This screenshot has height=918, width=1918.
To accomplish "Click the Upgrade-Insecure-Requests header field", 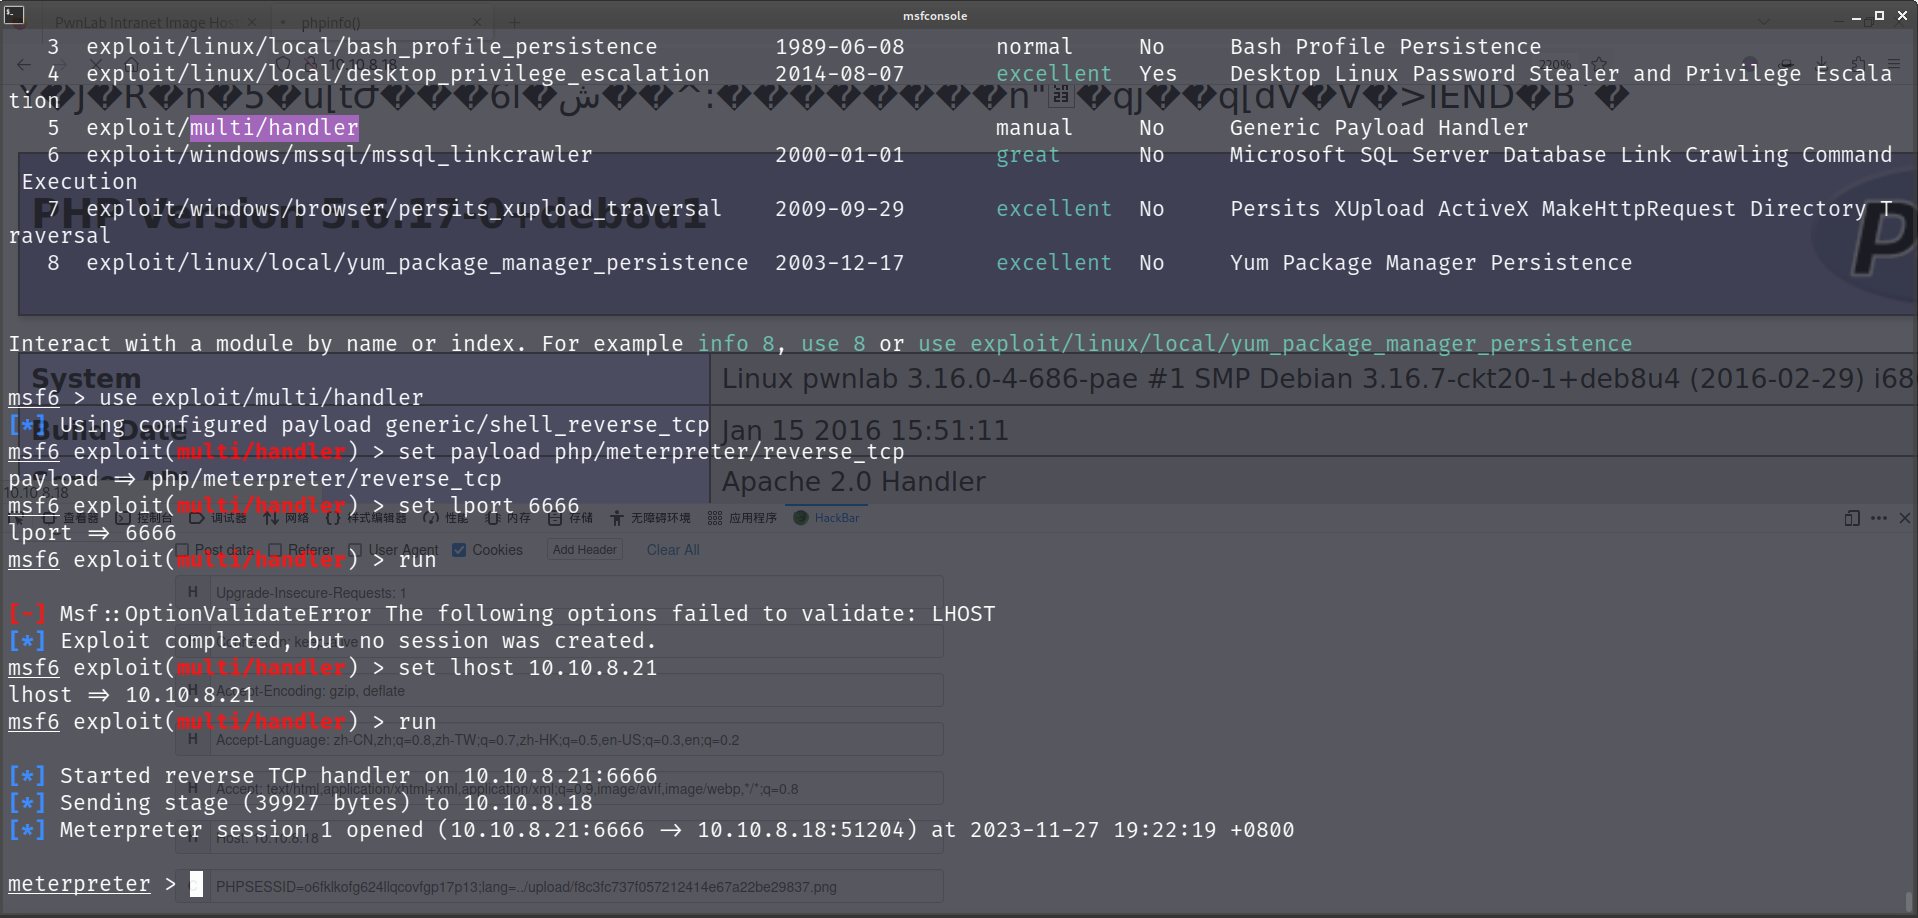I will [576, 593].
